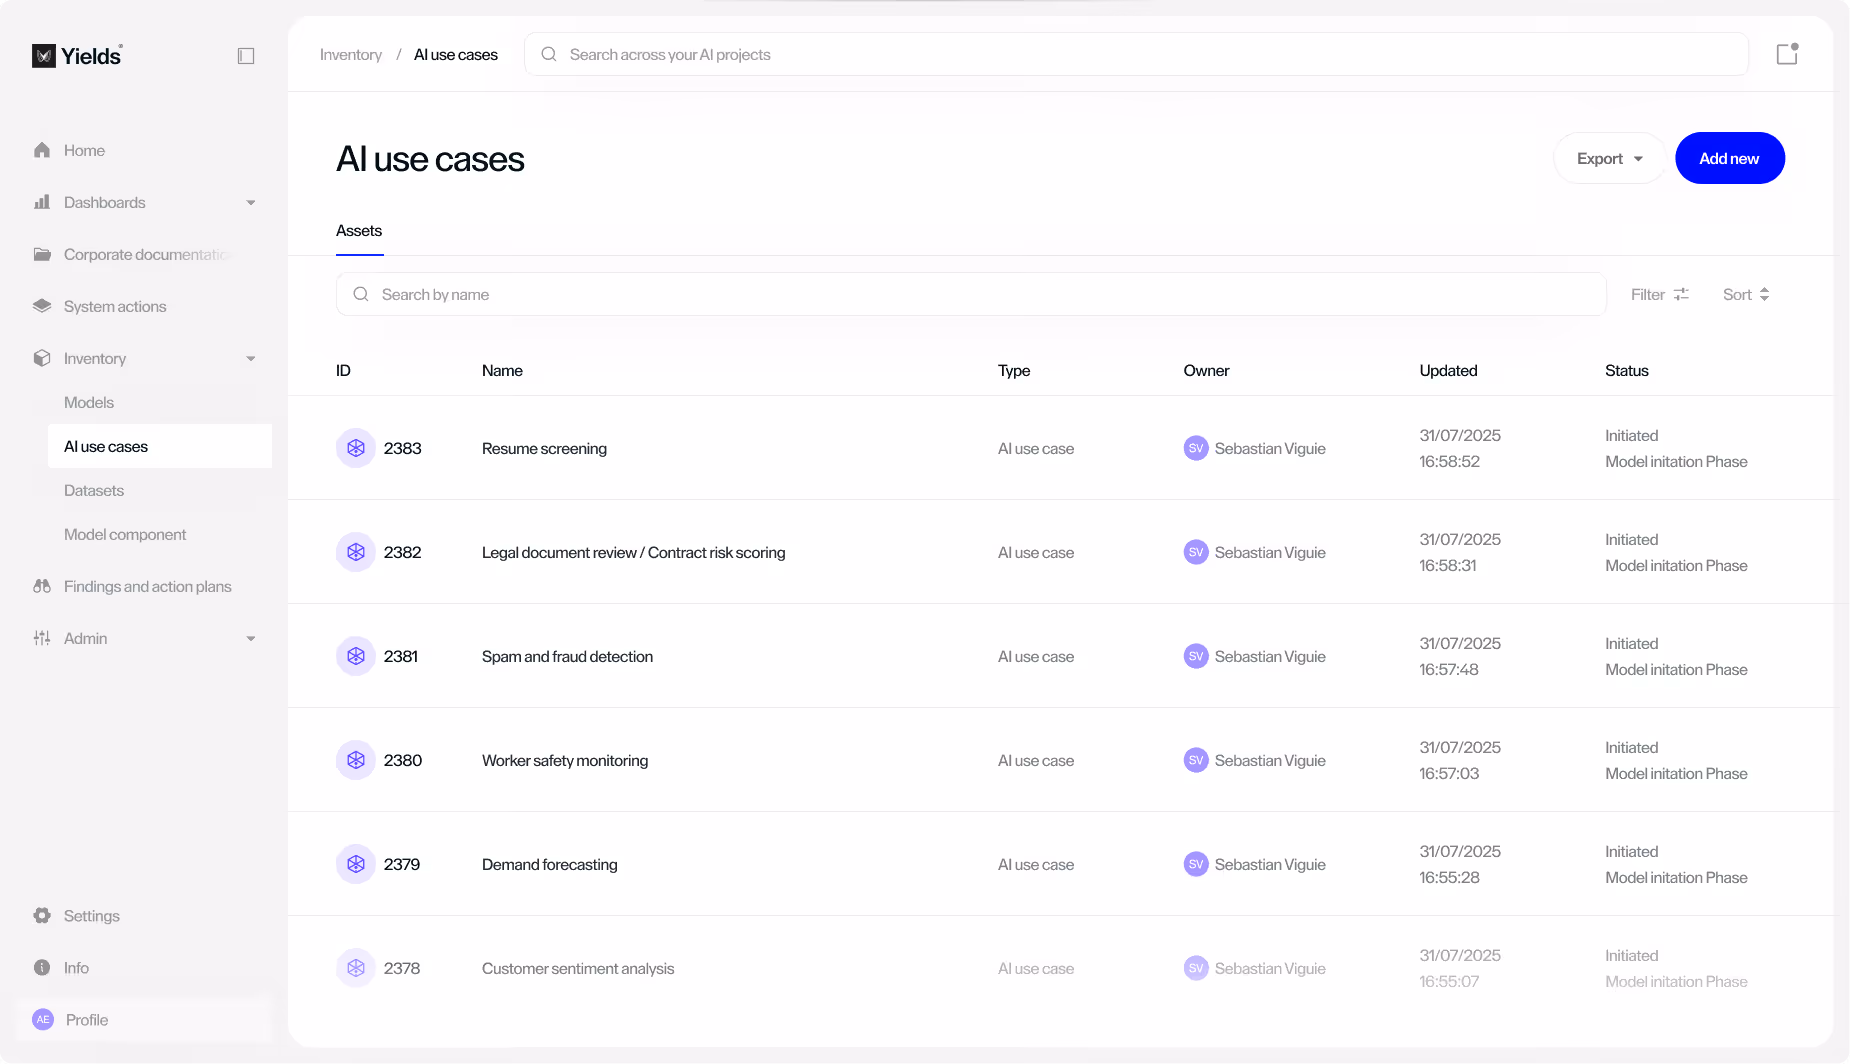Click the SV avatar in the Demand forecasting row

point(1196,864)
